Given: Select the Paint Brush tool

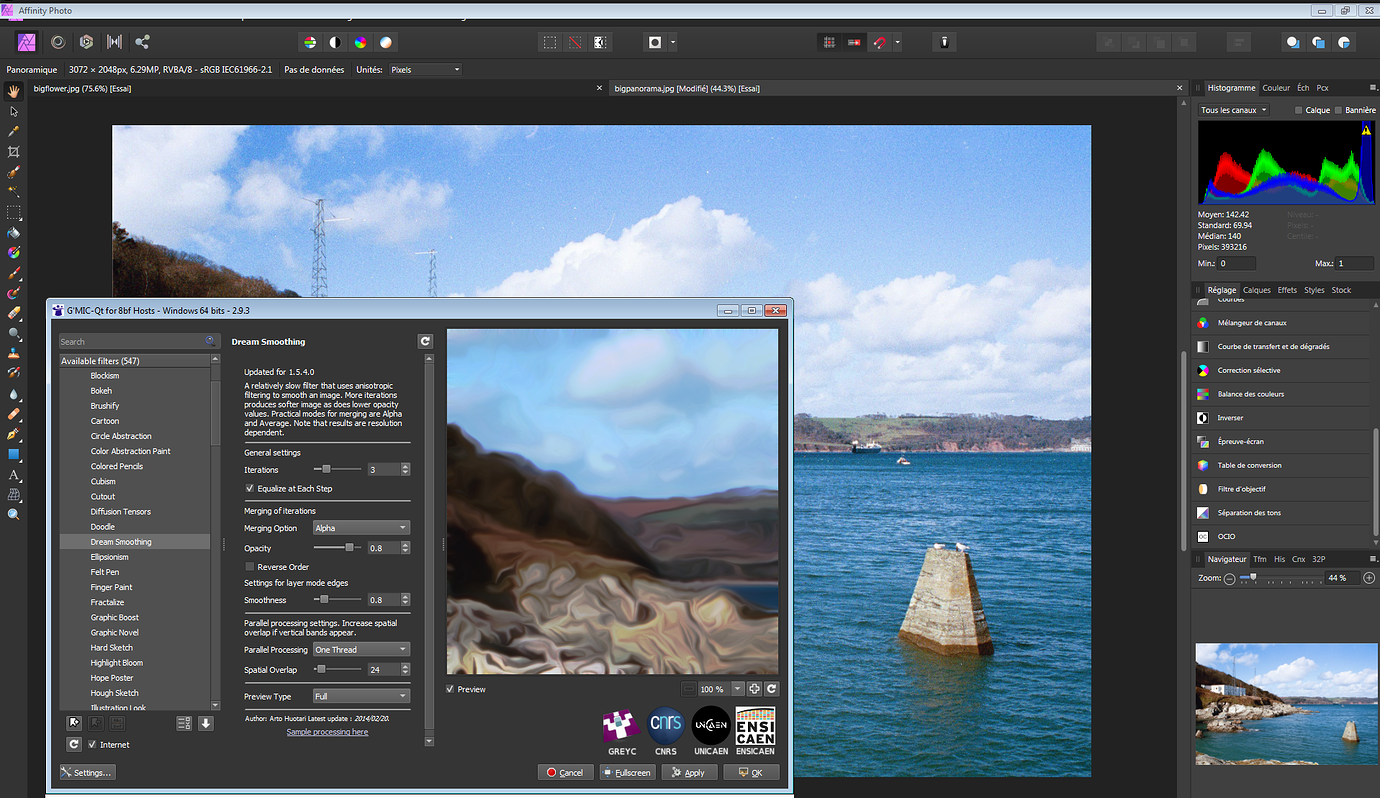Looking at the screenshot, I should [13, 272].
